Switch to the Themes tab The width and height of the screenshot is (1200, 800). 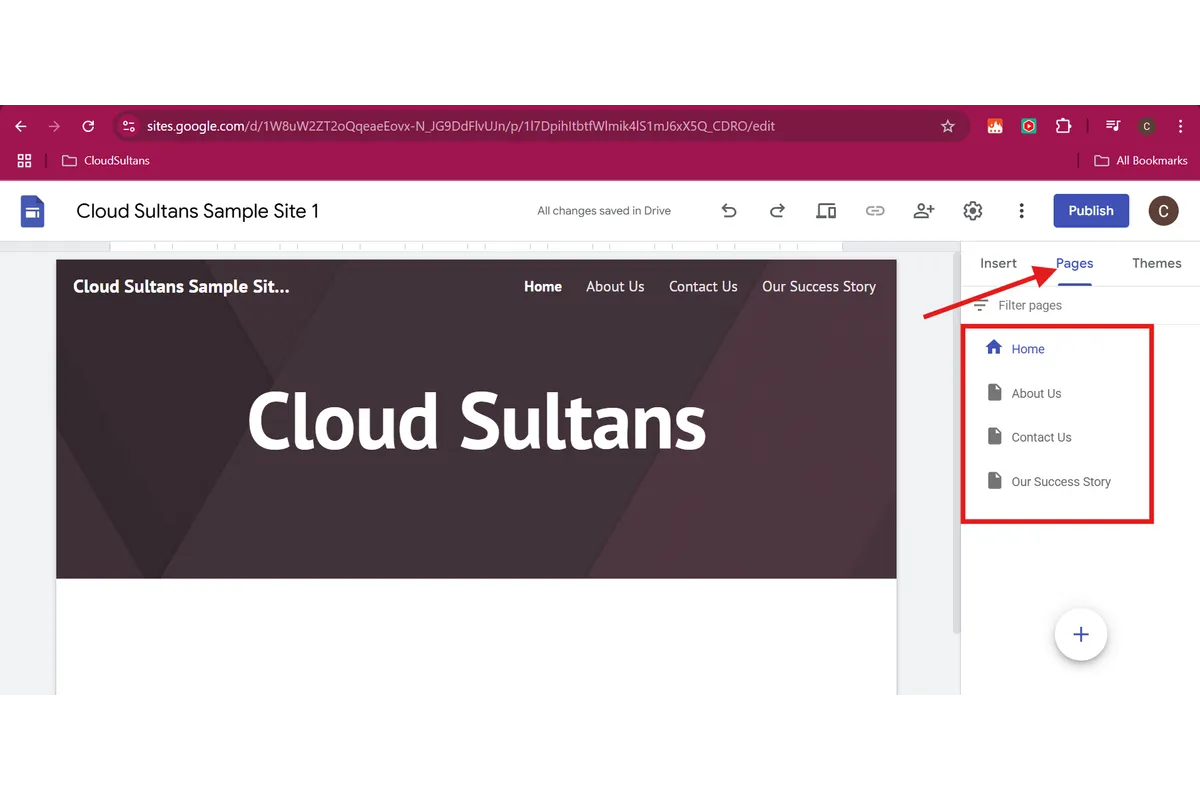(1157, 263)
